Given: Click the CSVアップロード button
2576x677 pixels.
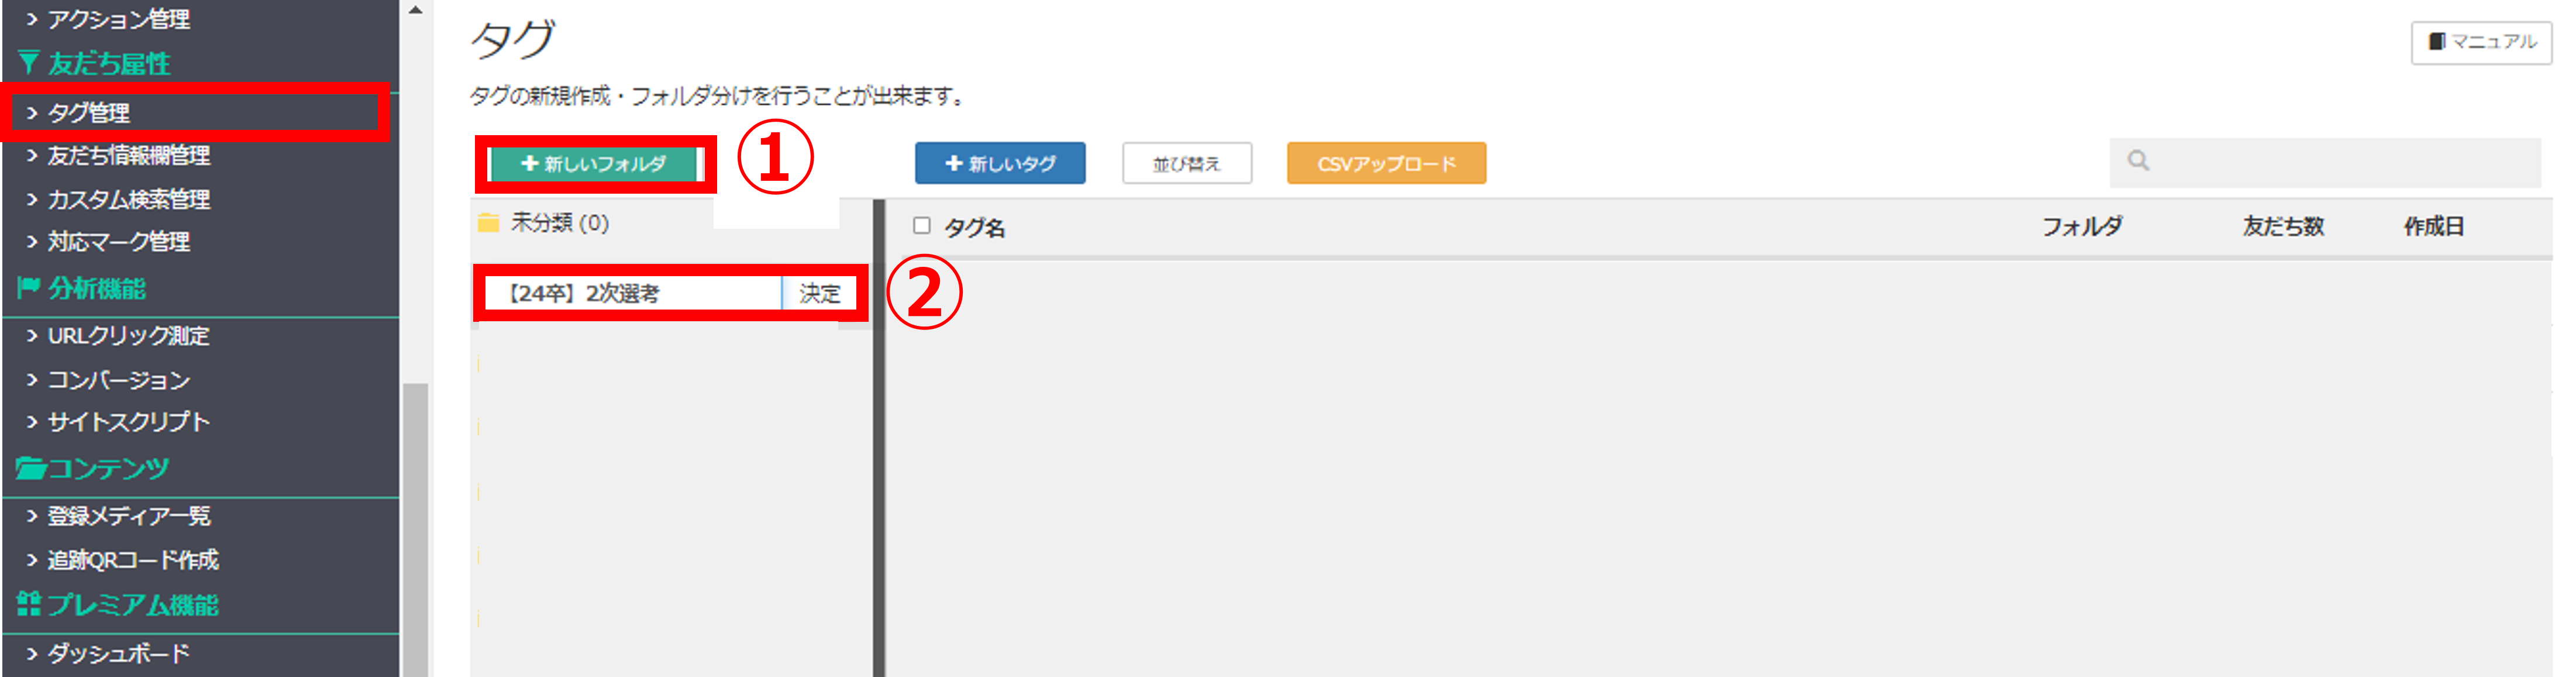Looking at the screenshot, I should (1385, 164).
